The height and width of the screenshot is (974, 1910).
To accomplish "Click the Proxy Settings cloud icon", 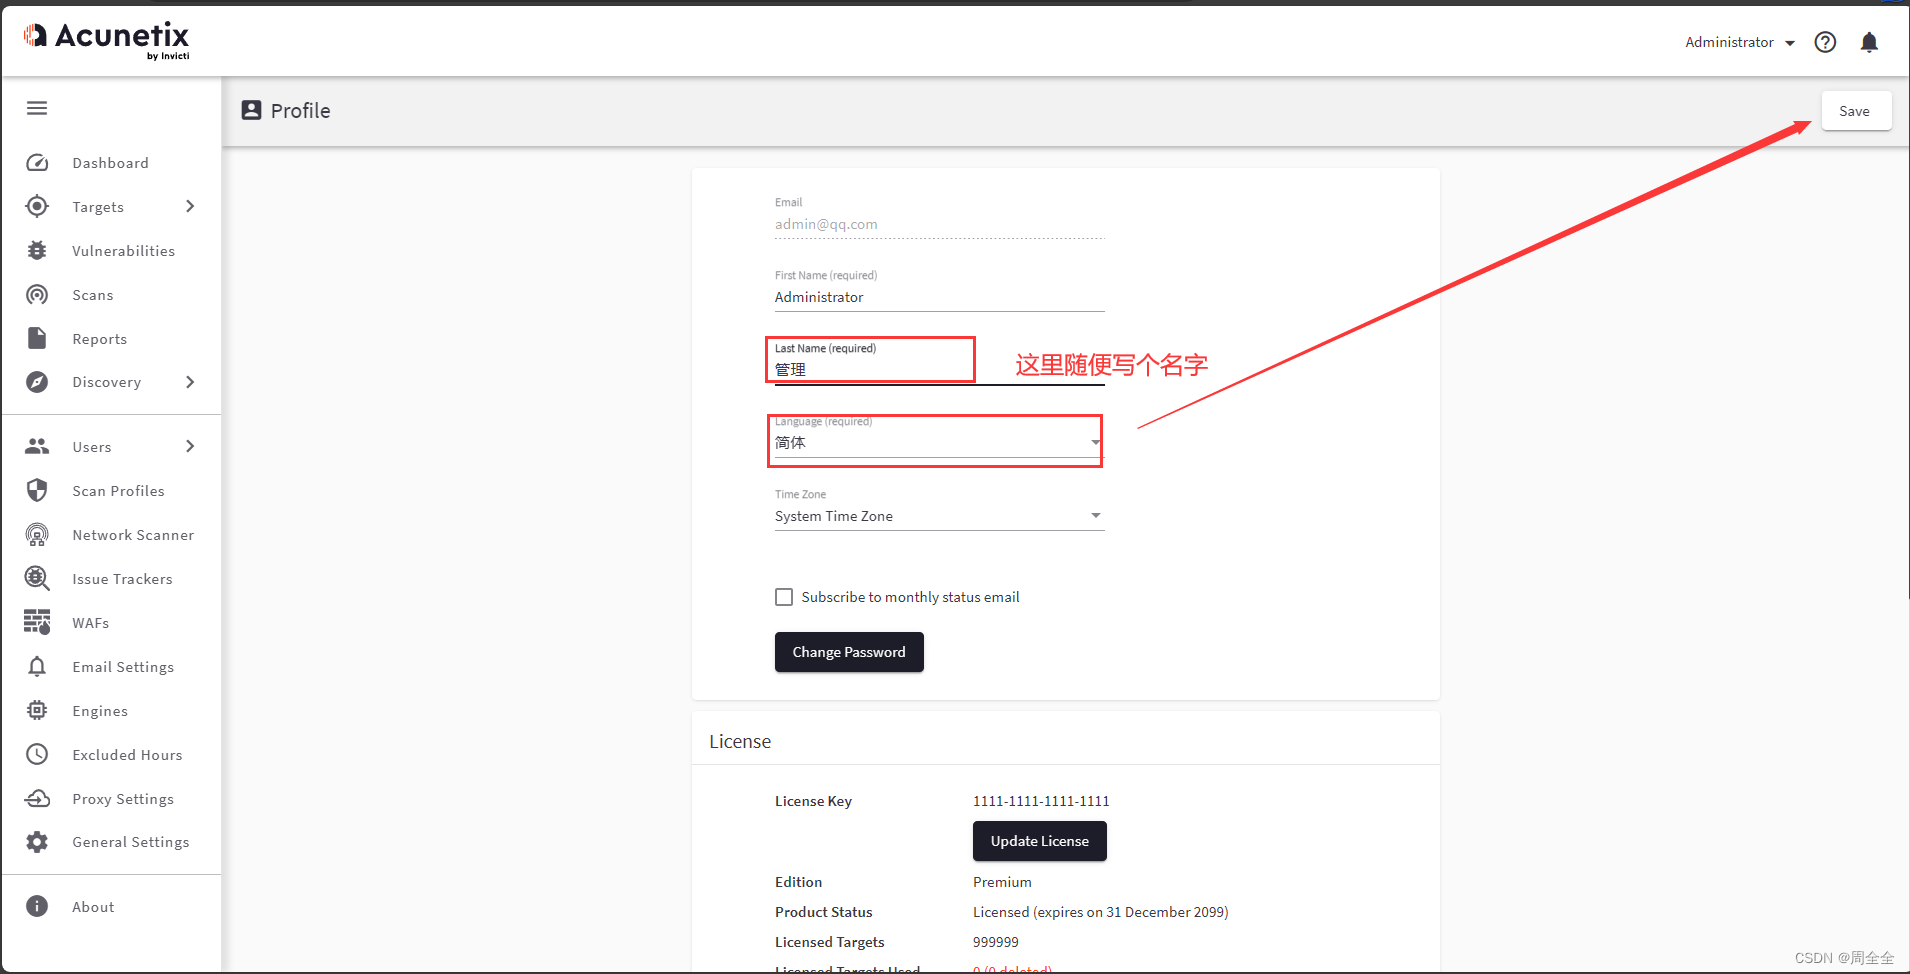I will coord(37,798).
